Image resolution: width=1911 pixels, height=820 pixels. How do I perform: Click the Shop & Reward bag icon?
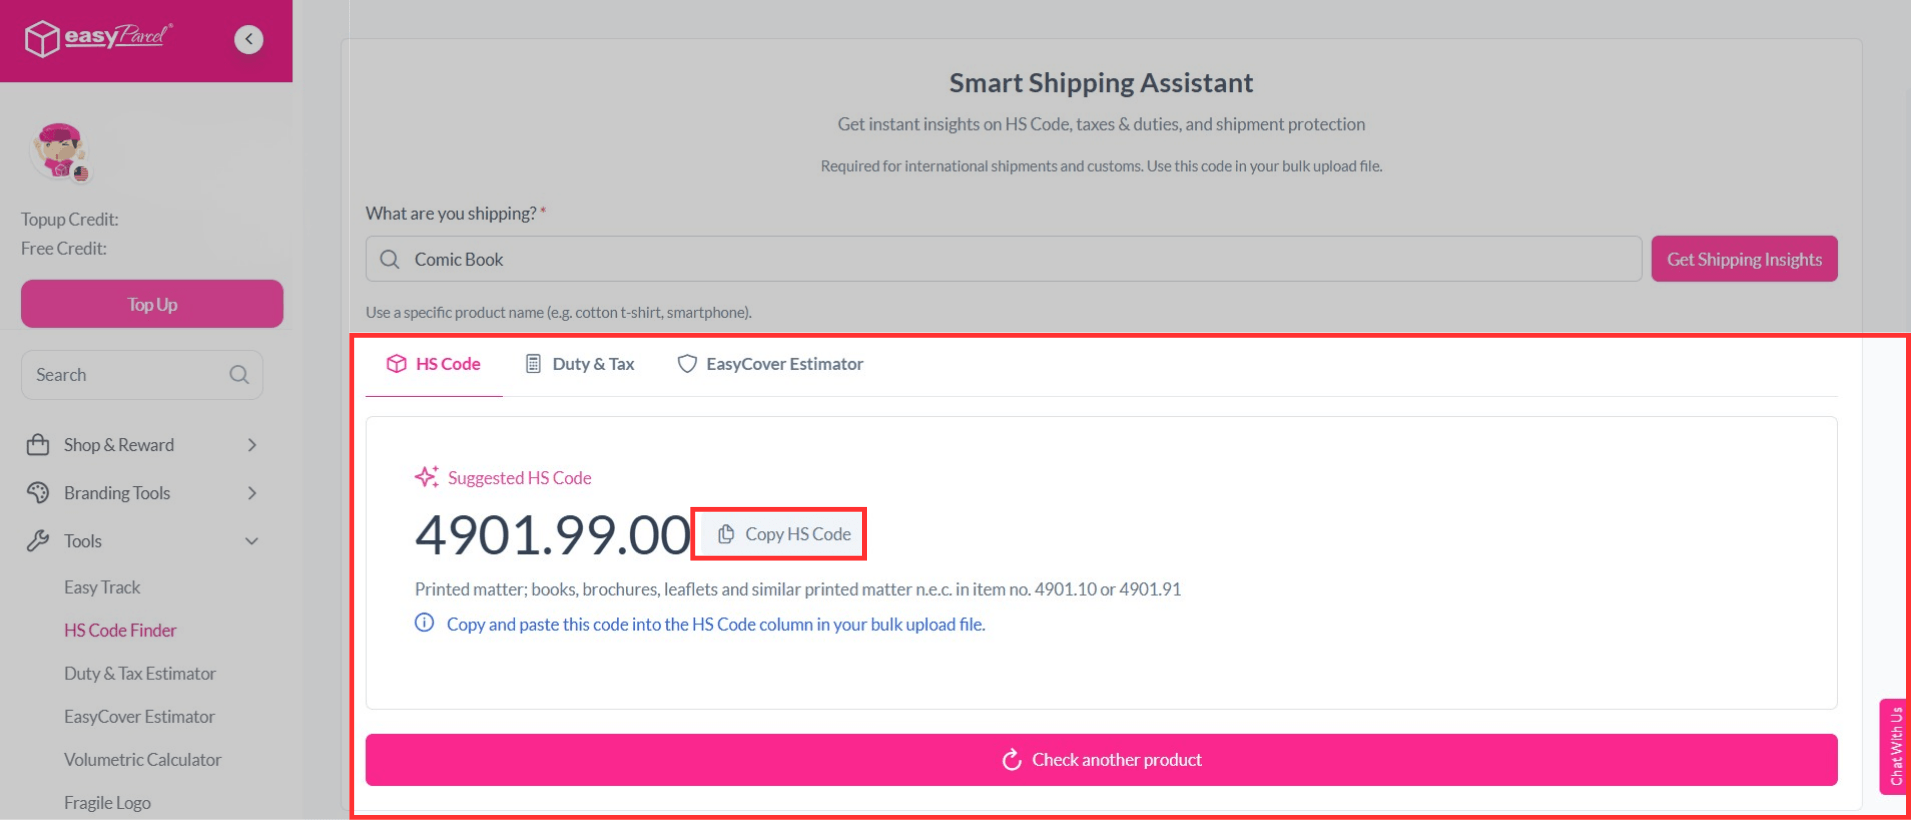coord(38,445)
